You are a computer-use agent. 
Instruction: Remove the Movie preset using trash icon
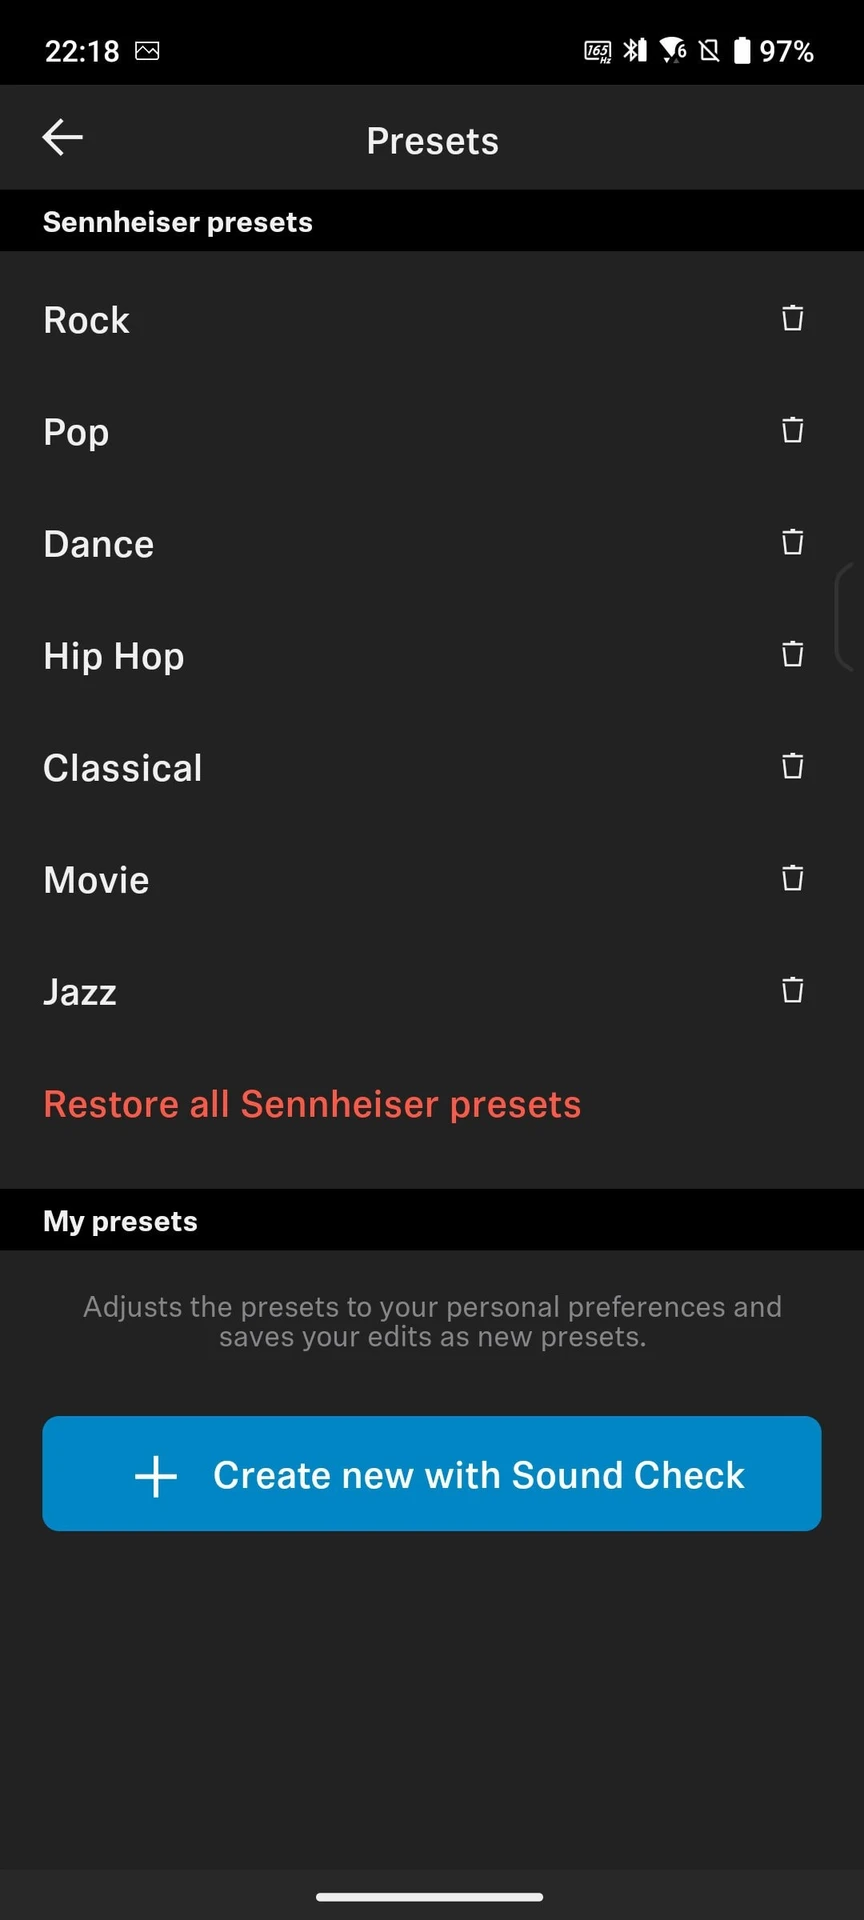792,878
